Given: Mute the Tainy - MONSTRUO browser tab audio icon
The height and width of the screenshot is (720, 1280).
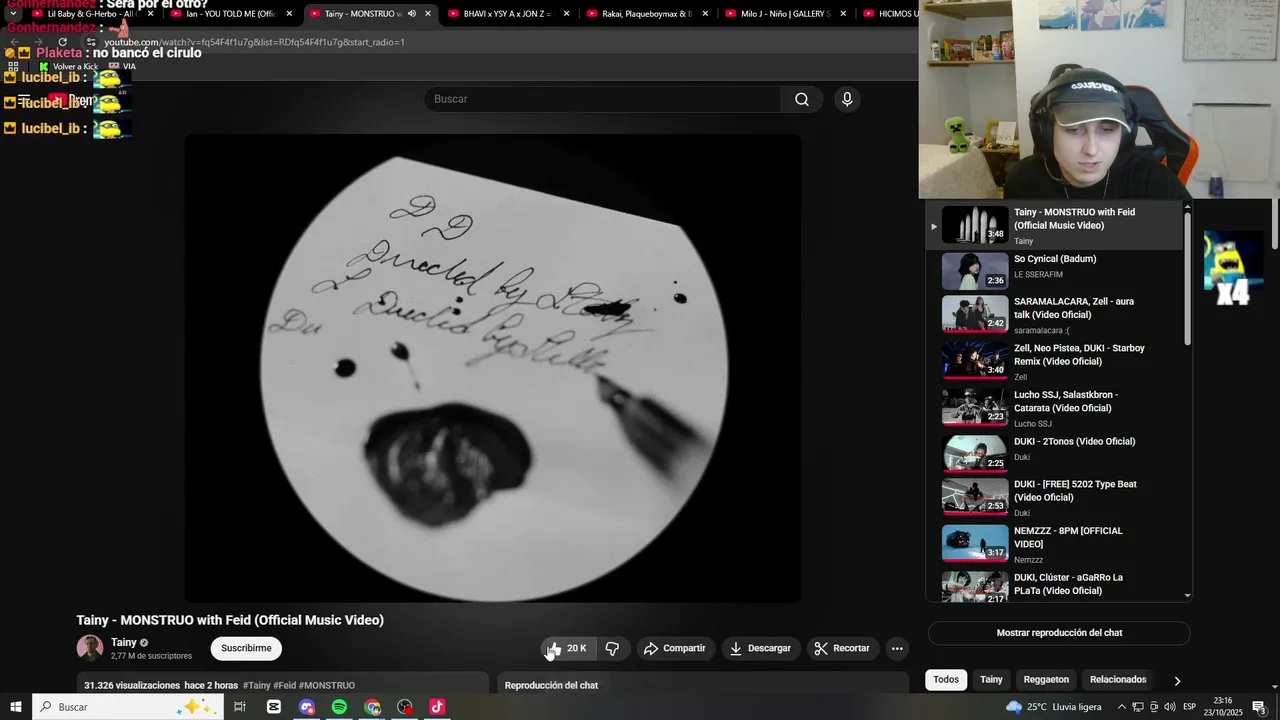Looking at the screenshot, I should coord(412,14).
